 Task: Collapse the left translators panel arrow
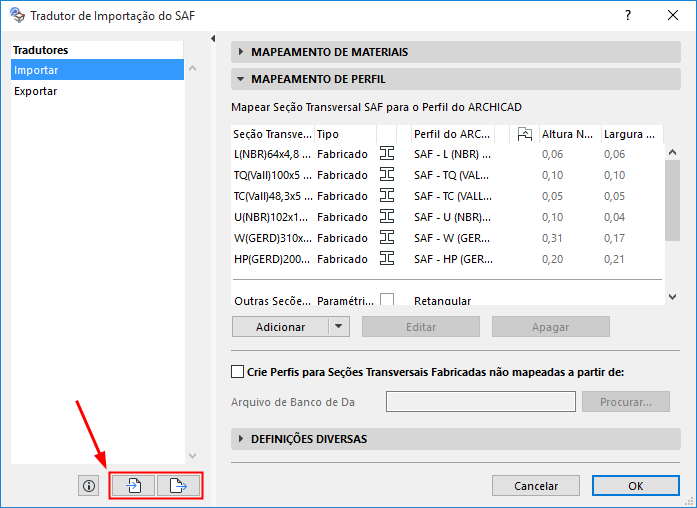(x=213, y=39)
